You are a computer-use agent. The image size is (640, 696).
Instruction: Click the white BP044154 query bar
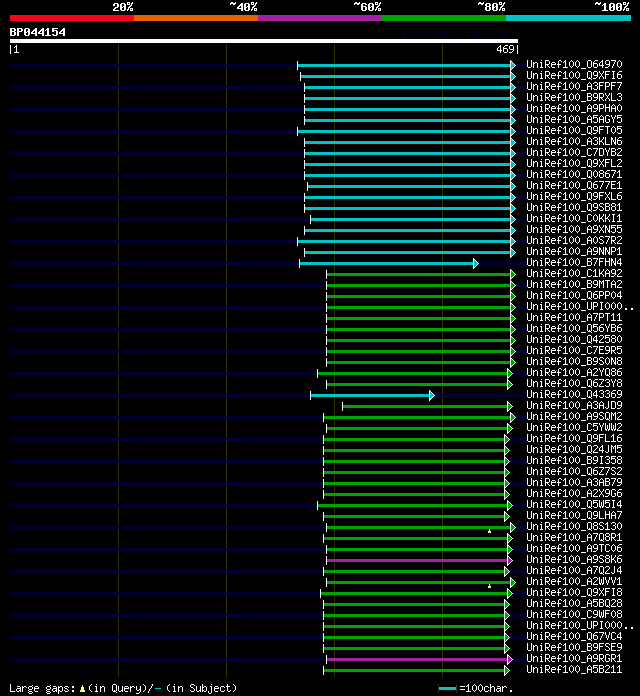point(264,41)
